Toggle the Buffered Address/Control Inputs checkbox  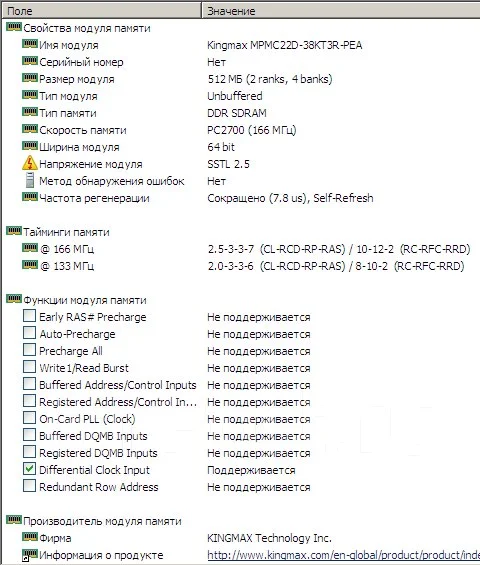29,384
